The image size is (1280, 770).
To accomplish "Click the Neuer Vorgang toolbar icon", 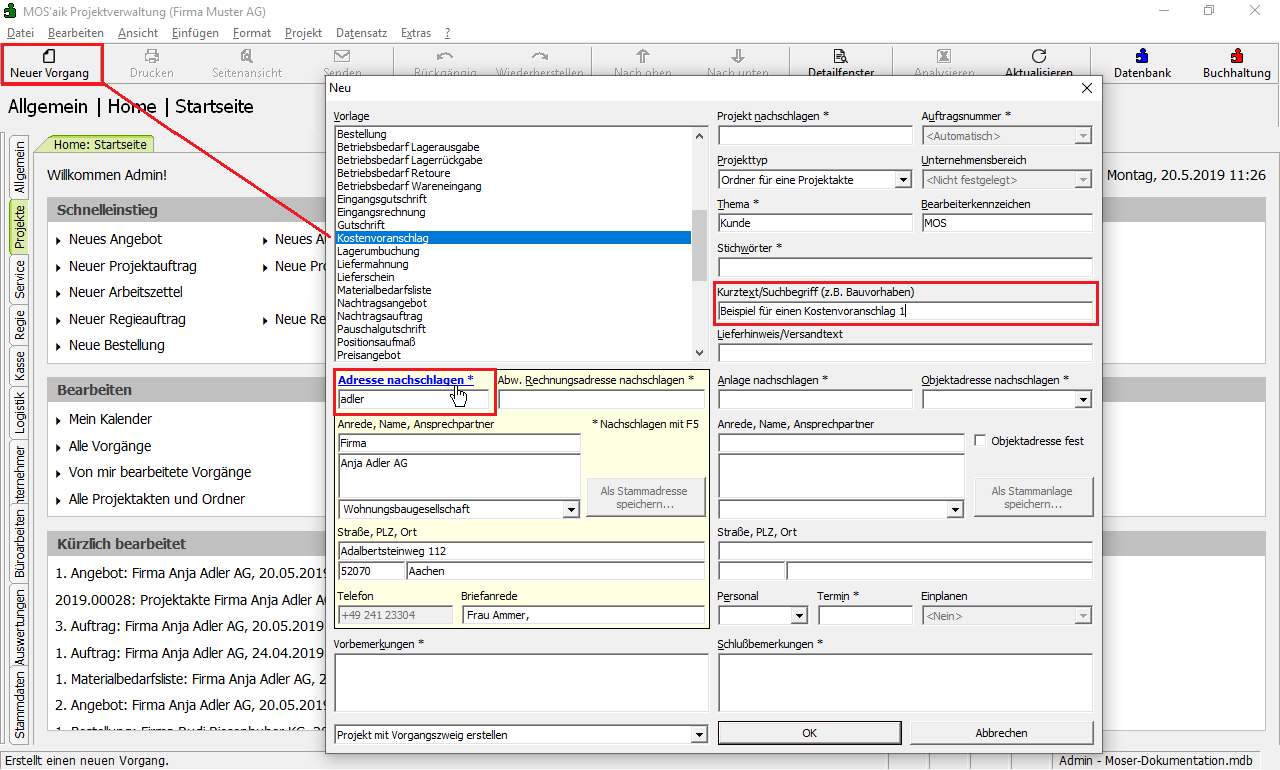I will click(50, 57).
